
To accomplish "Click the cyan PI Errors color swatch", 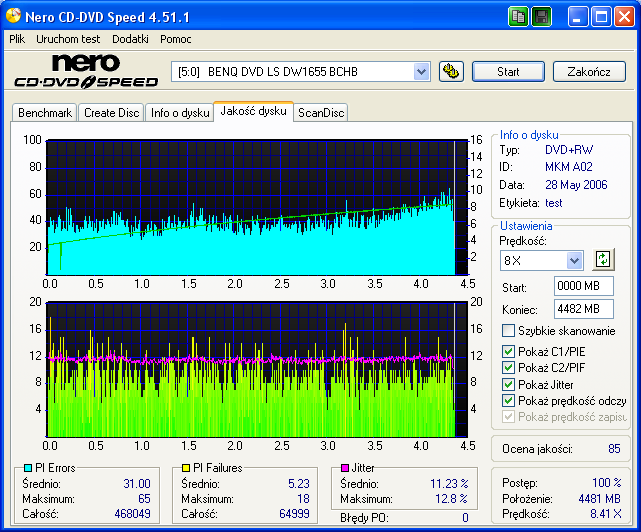I will pos(28,467).
